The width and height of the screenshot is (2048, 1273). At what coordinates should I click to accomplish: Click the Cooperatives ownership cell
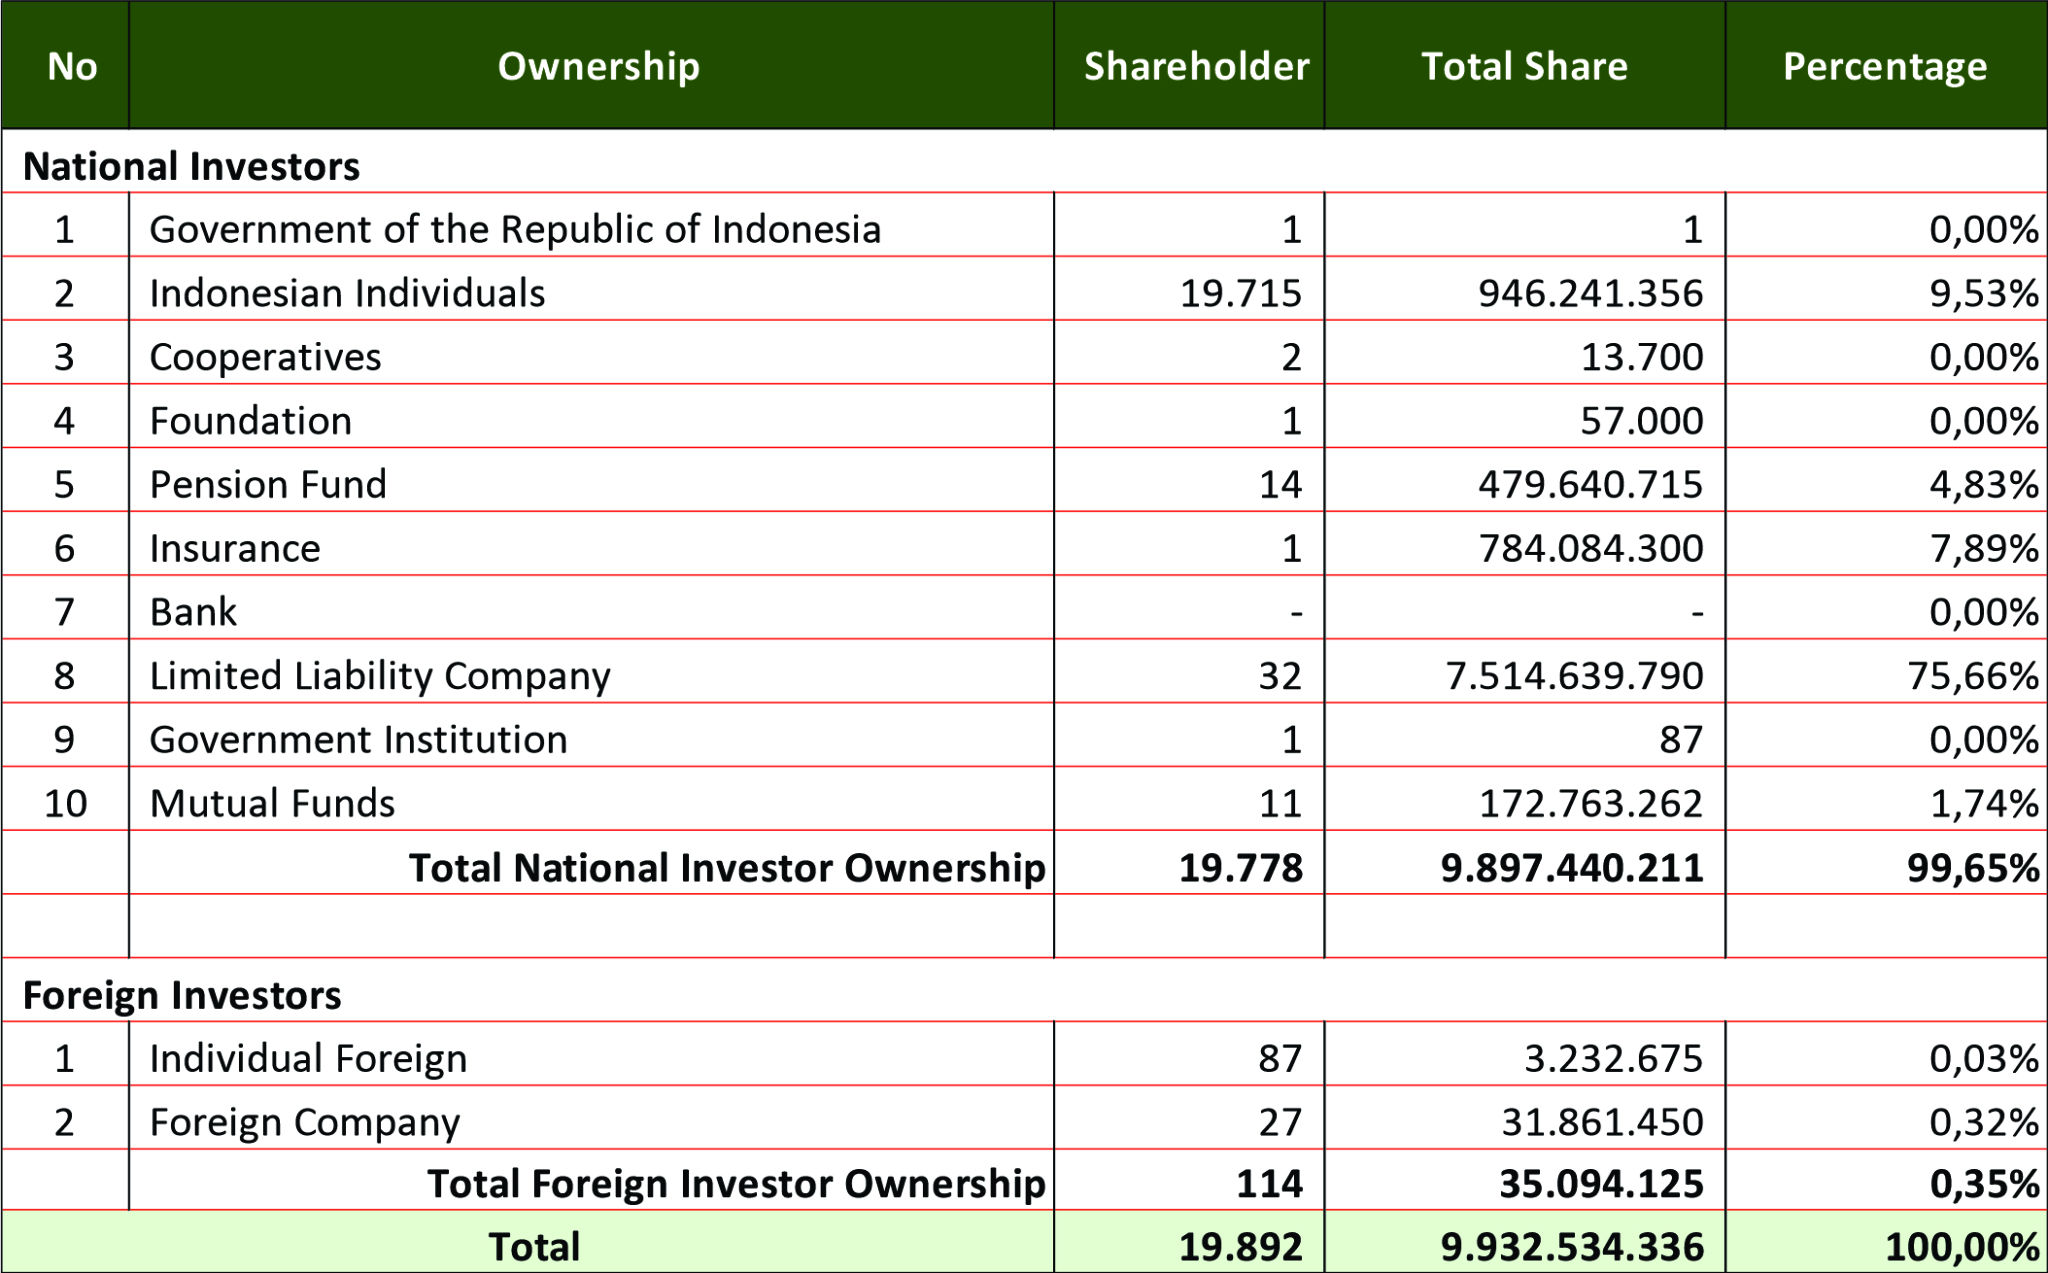click(x=265, y=357)
